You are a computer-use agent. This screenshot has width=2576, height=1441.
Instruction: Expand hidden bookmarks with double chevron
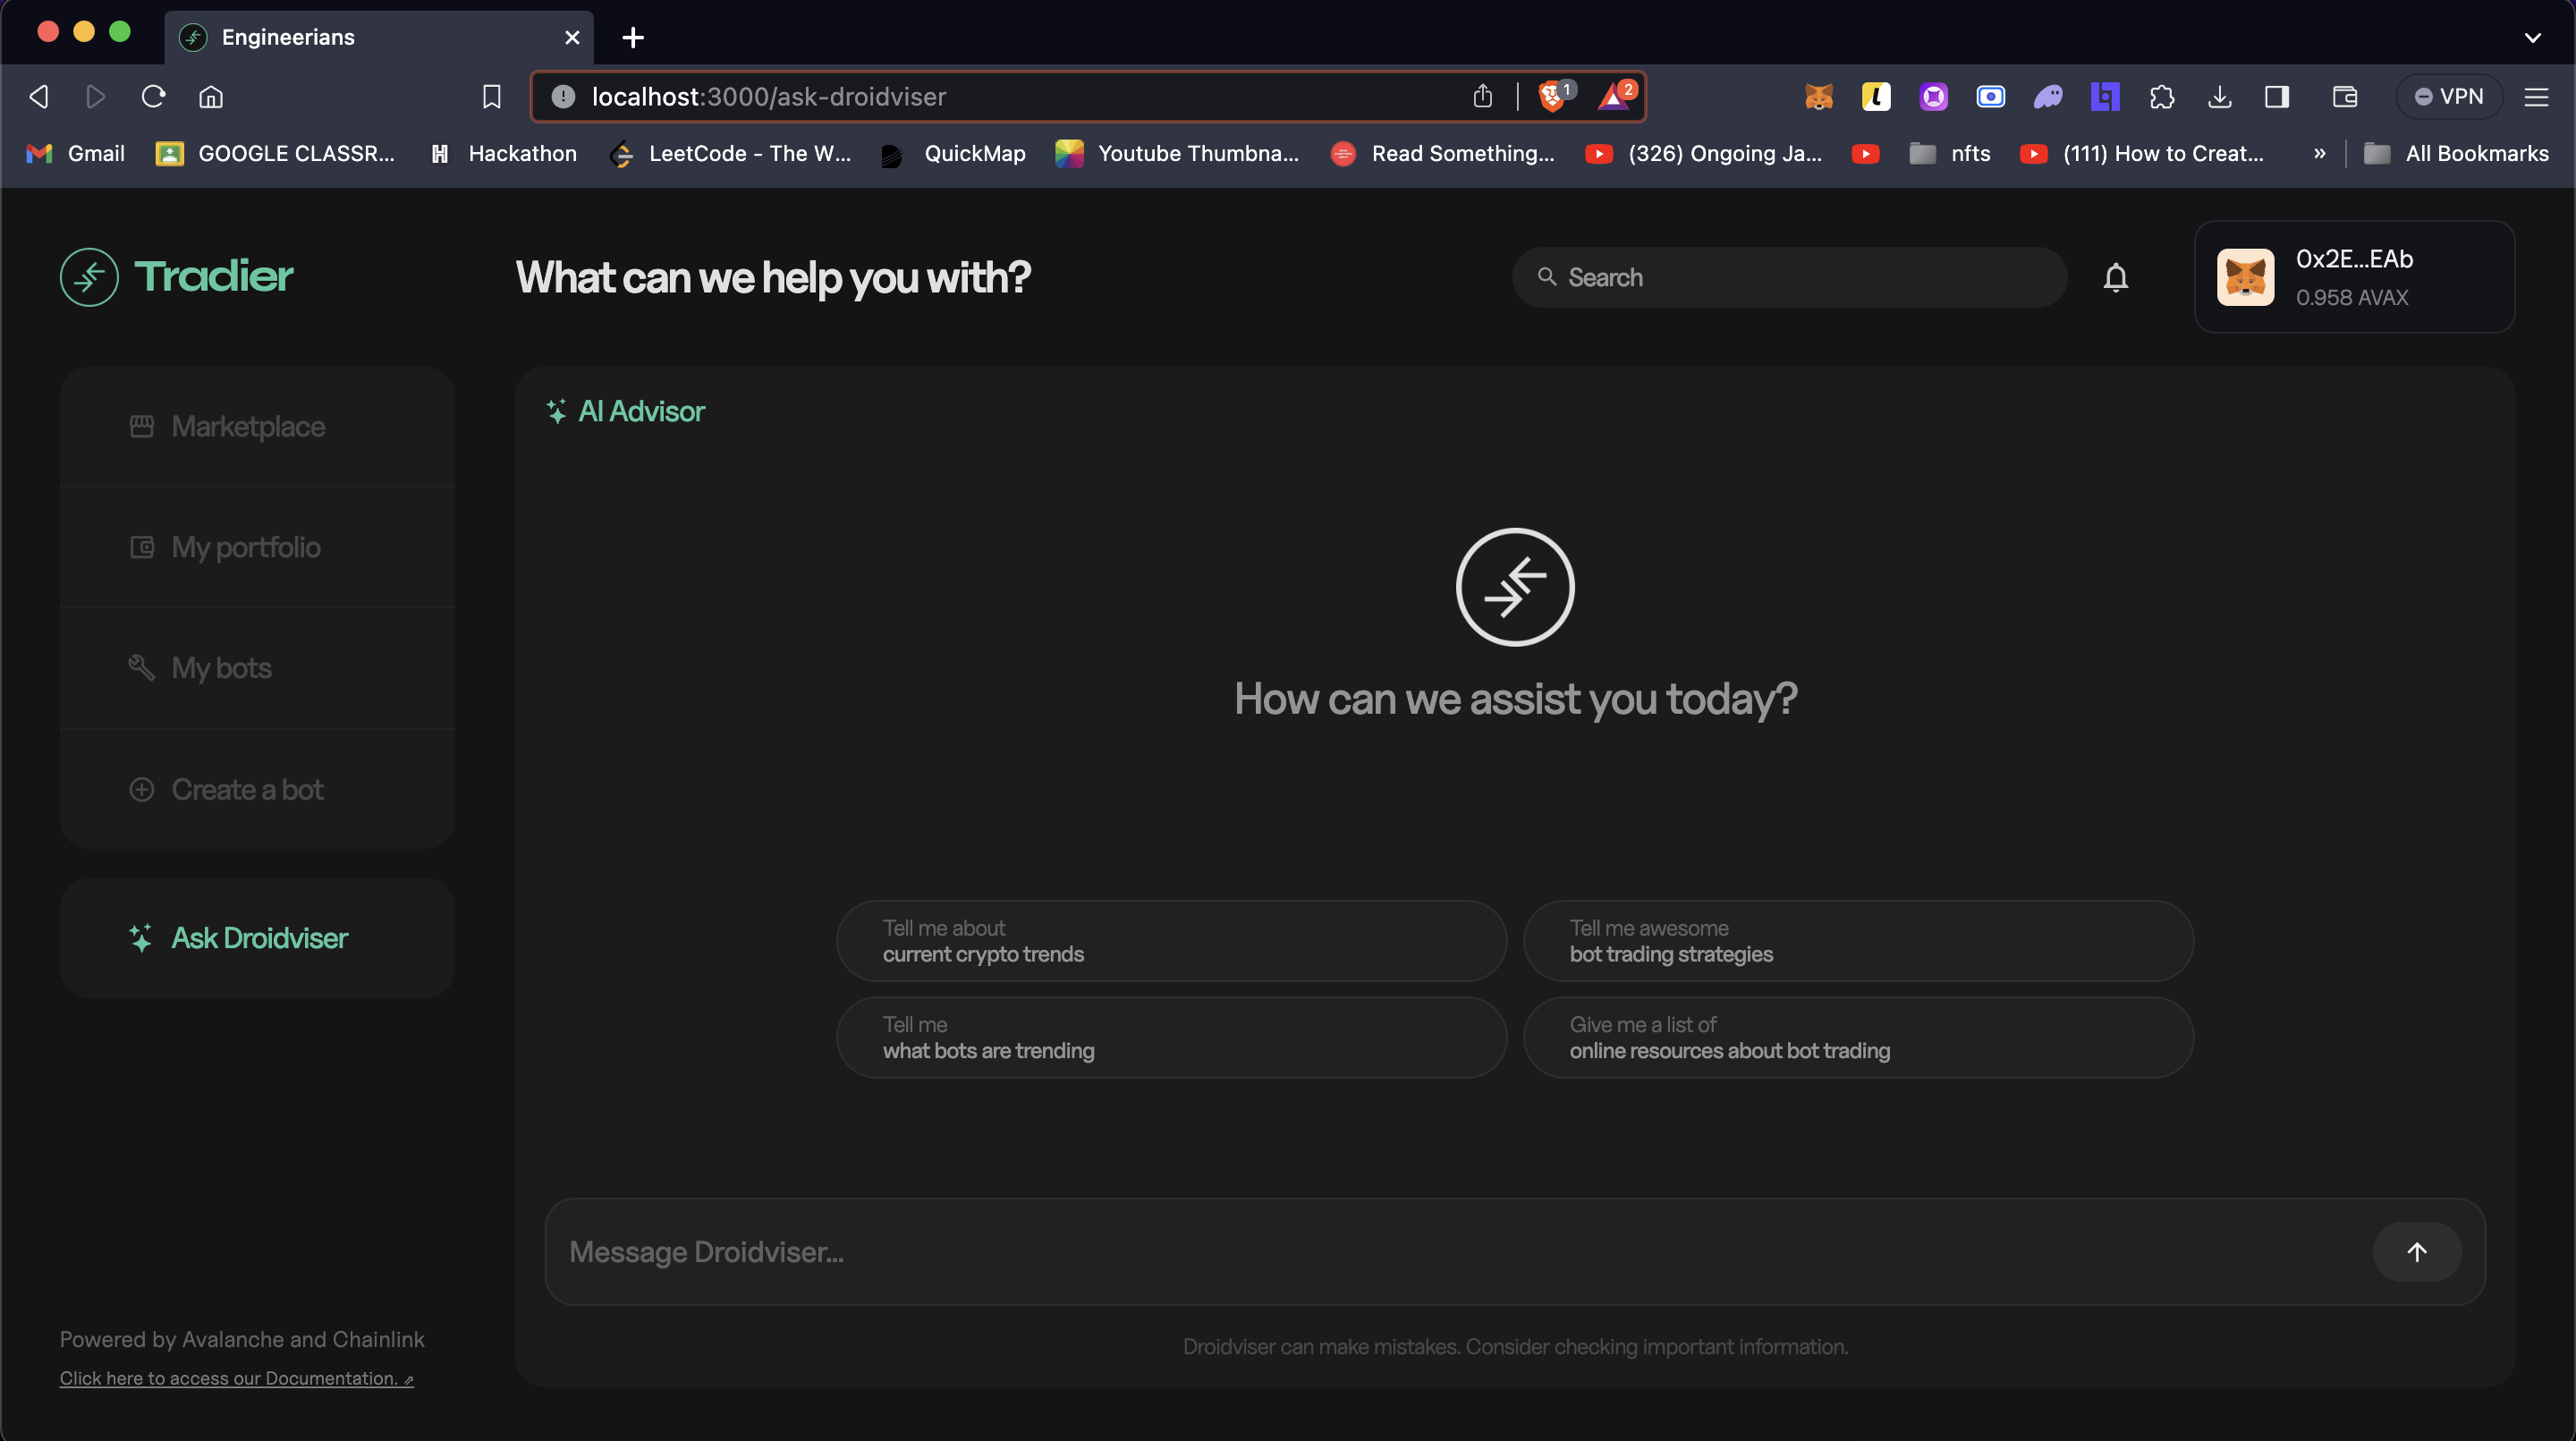click(2319, 153)
